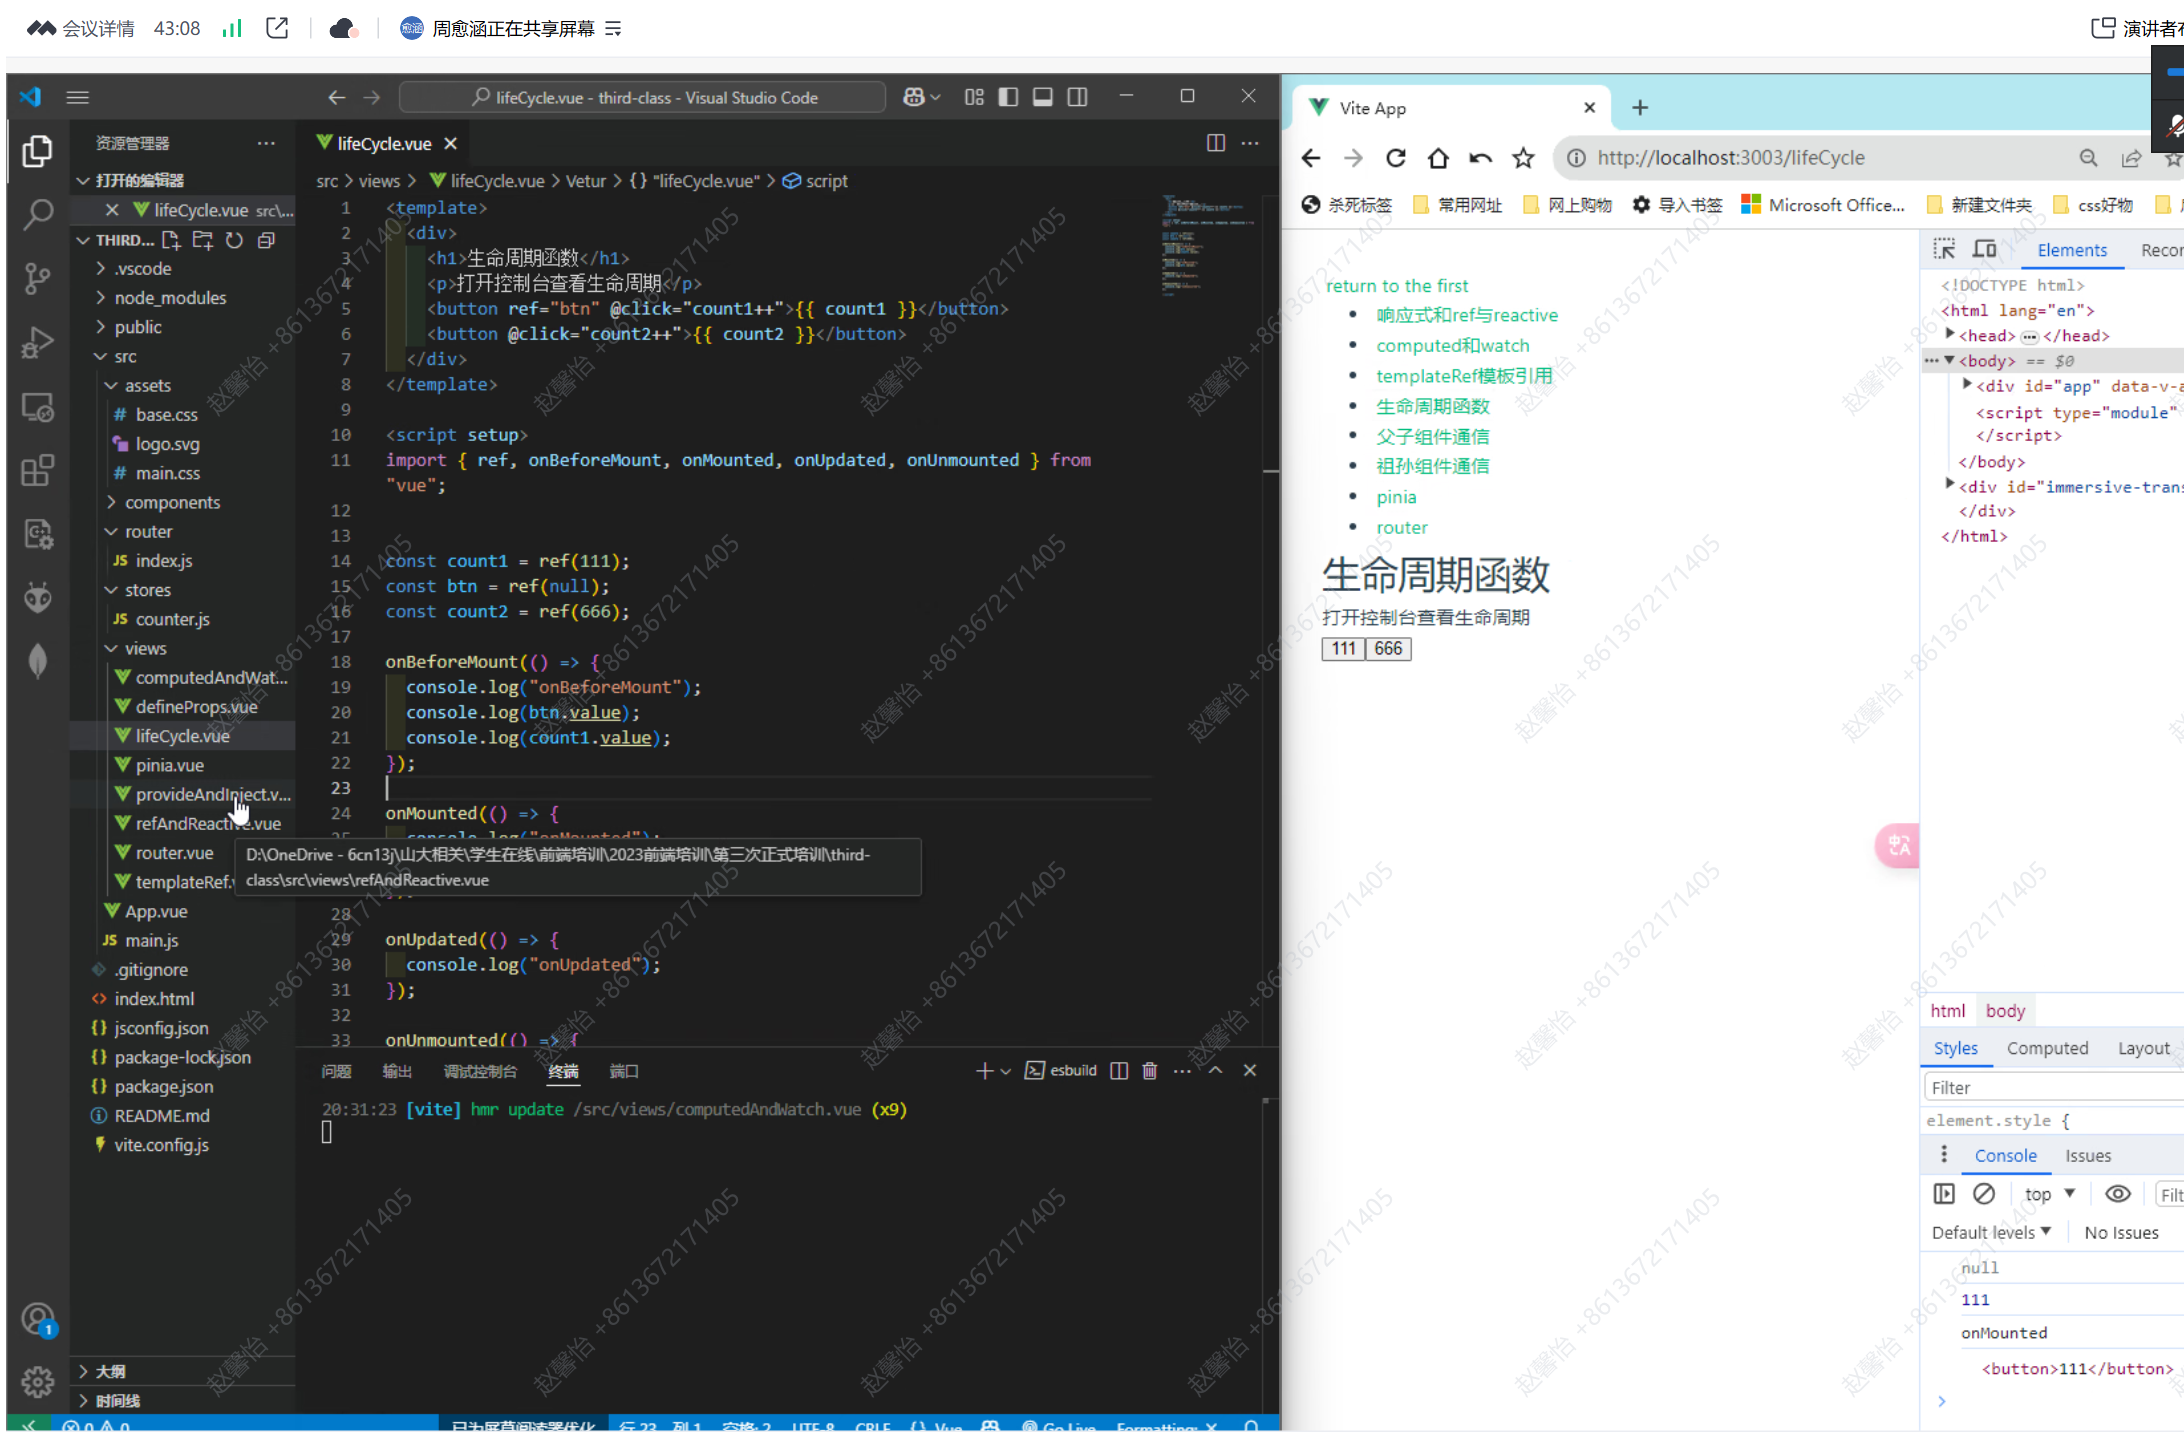Viewport: 2184px width, 1441px height.
Task: Toggle device toolbar in DevTools
Action: click(x=1985, y=250)
